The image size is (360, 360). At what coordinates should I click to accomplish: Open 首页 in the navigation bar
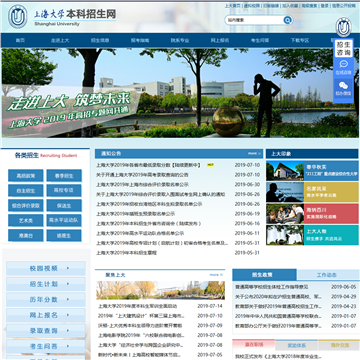[20, 40]
